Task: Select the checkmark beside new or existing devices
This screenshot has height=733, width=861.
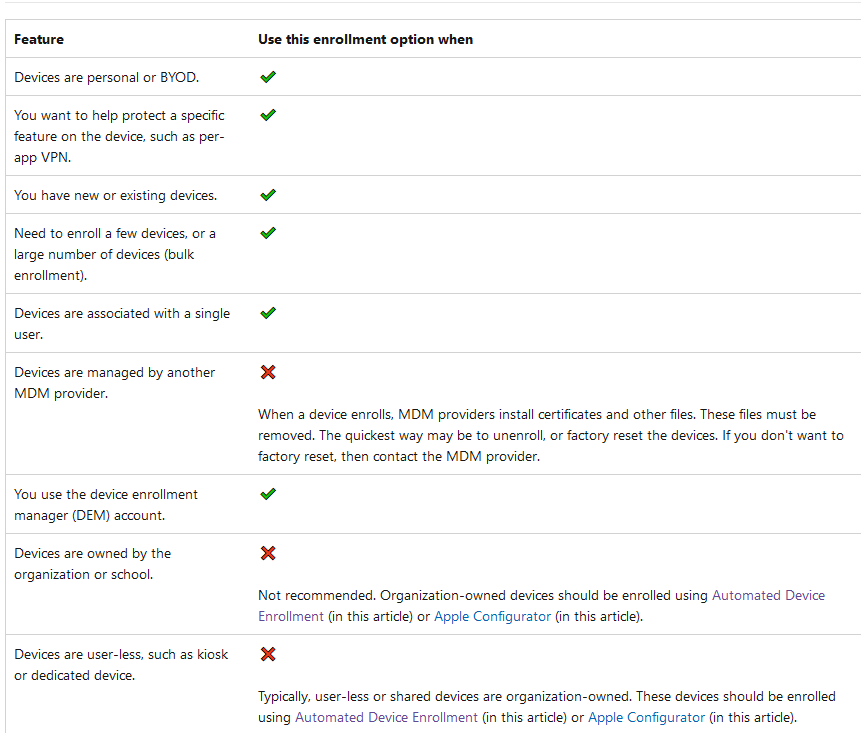Action: click(267, 195)
